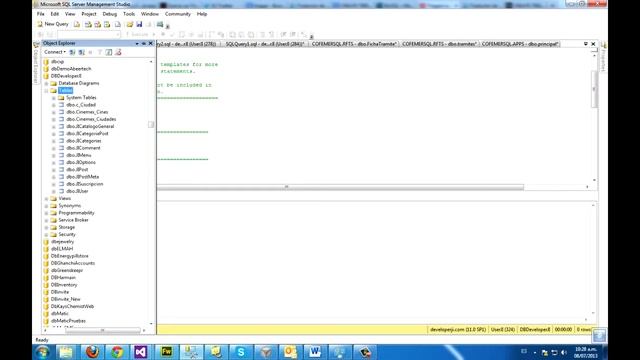Screen dimensions: 640x360
Task: Open the Project menu
Action: pyautogui.click(x=89, y=14)
